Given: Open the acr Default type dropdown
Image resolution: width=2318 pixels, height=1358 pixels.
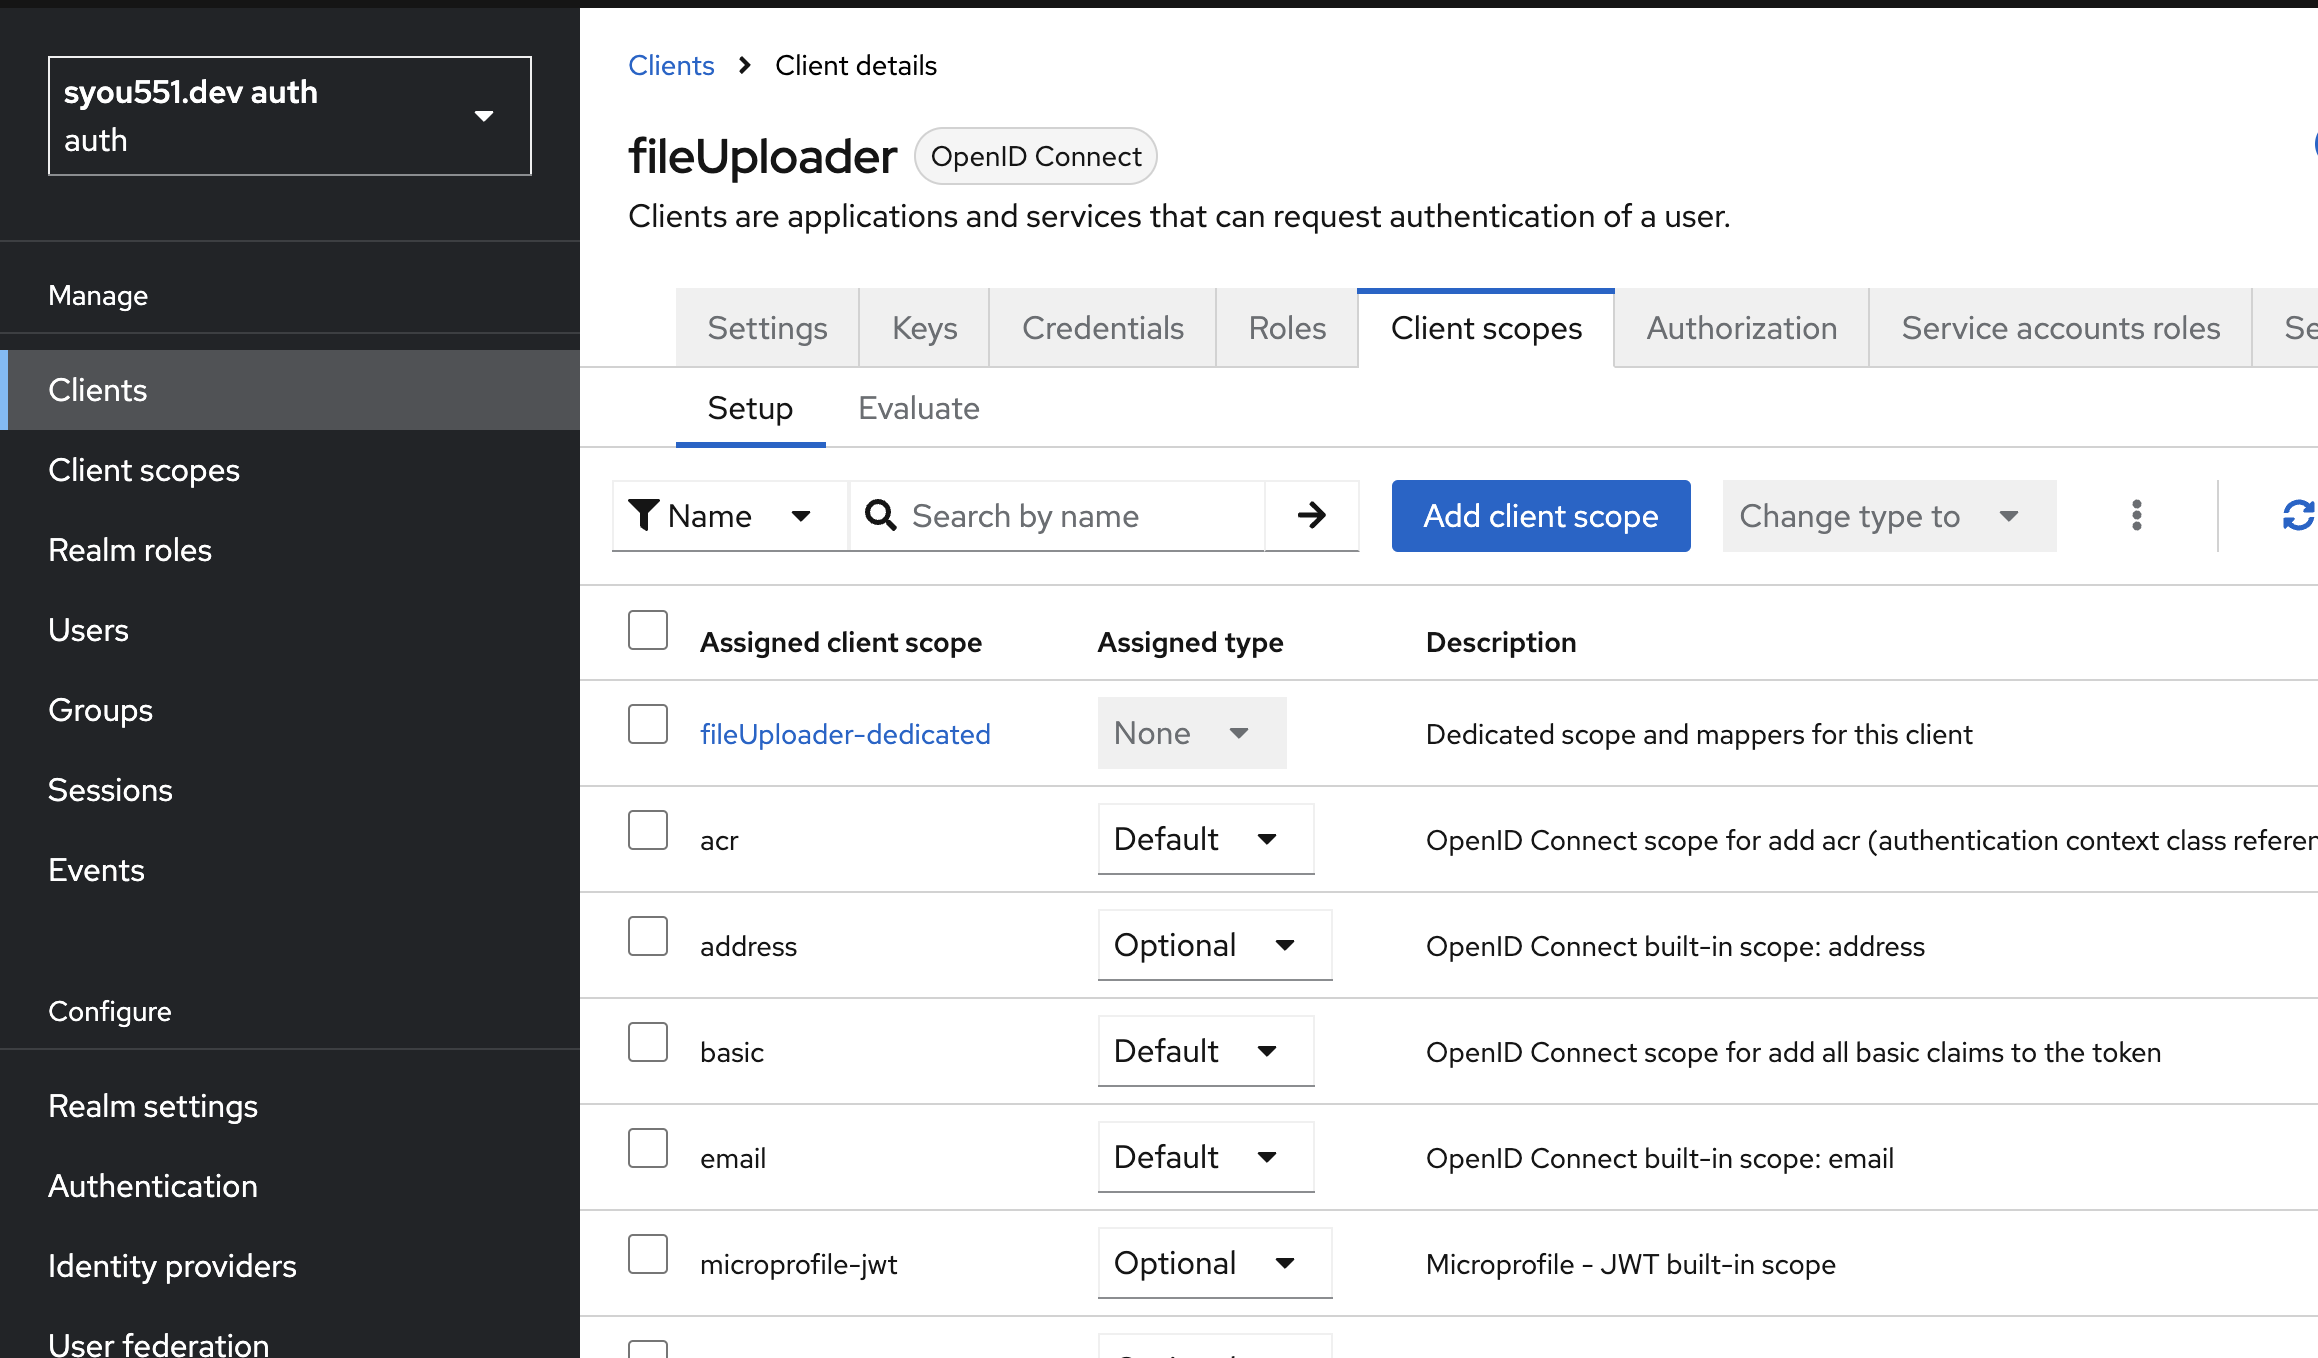Looking at the screenshot, I should point(1205,839).
